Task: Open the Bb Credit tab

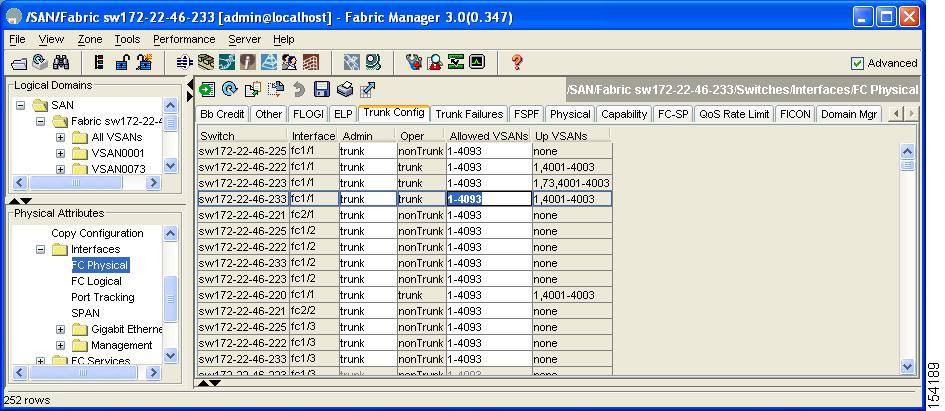Action: pyautogui.click(x=222, y=114)
